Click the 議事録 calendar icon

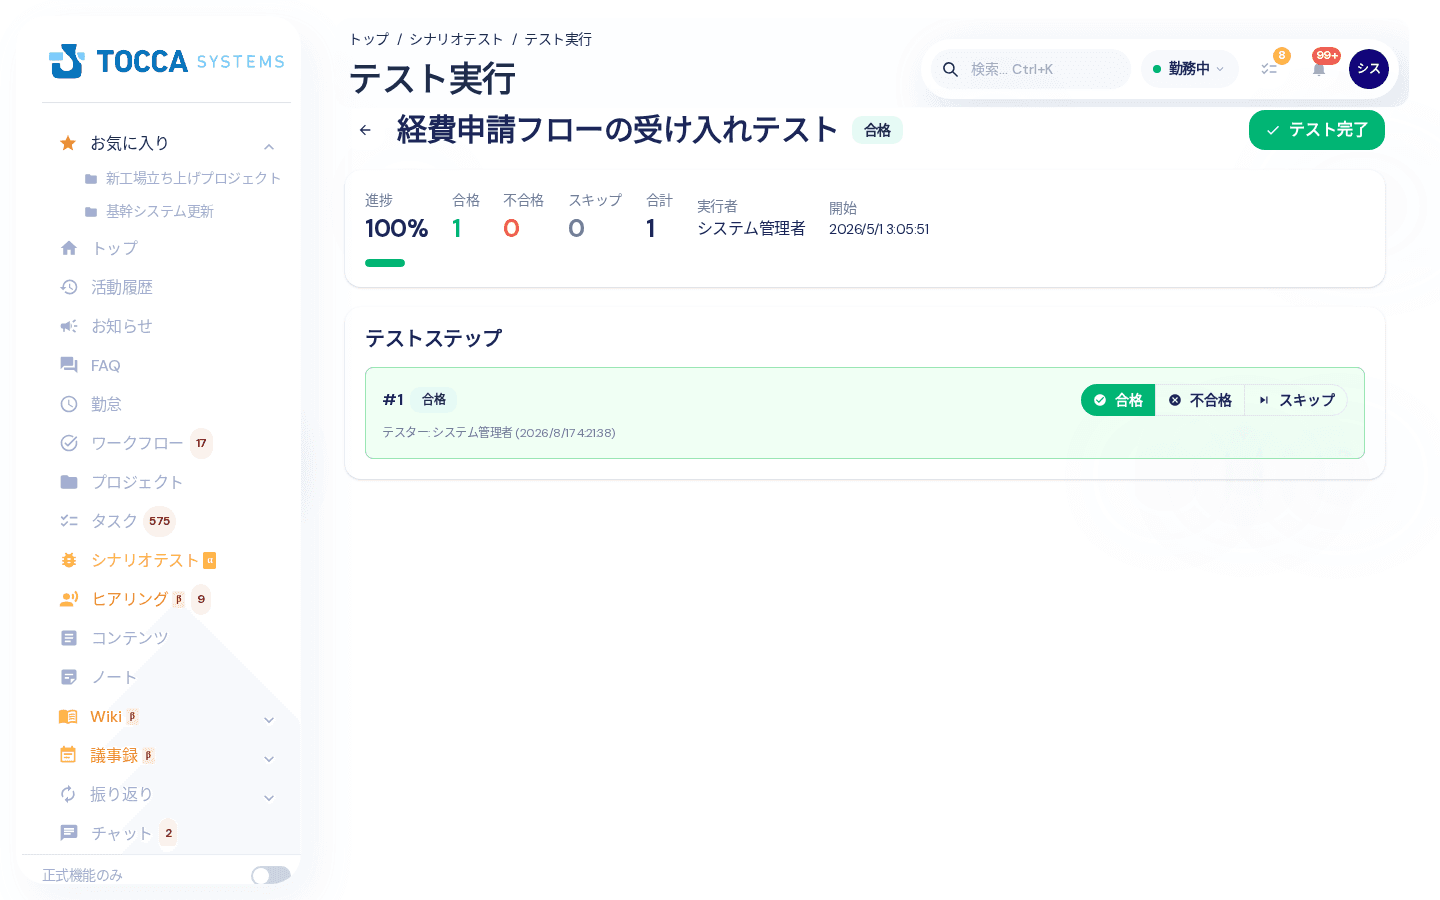[x=68, y=755]
